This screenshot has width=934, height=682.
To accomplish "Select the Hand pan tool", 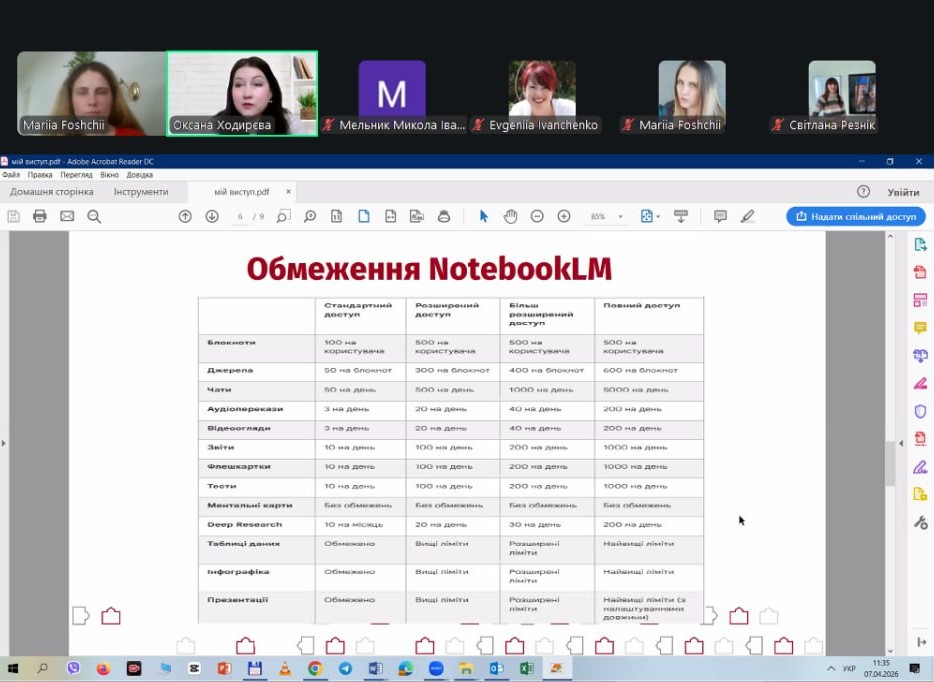I will [x=510, y=216].
